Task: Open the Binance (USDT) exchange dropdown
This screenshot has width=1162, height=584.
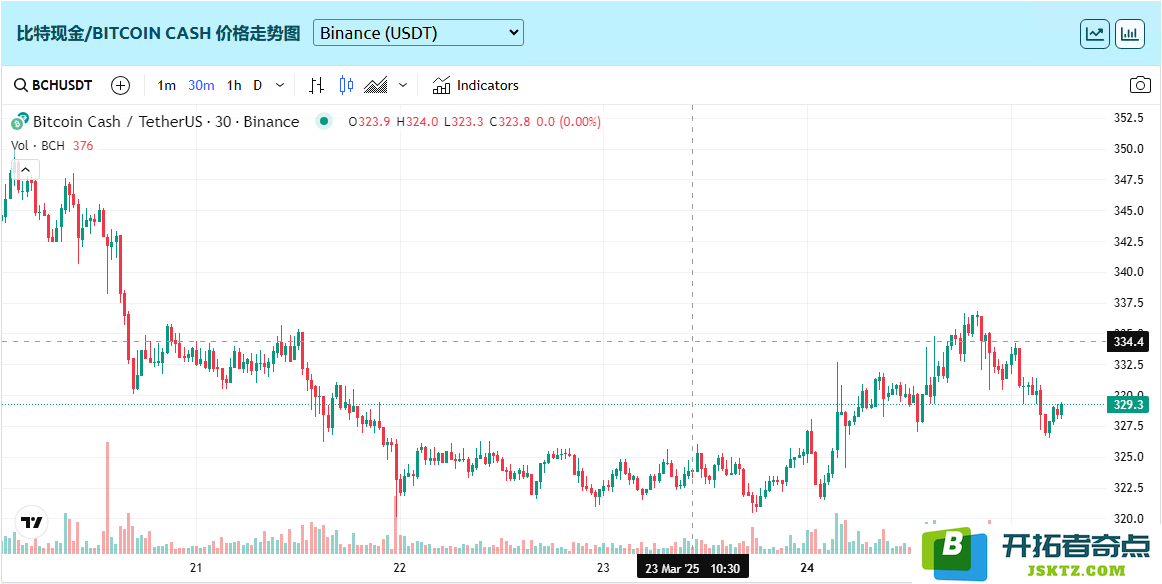Action: click(418, 33)
